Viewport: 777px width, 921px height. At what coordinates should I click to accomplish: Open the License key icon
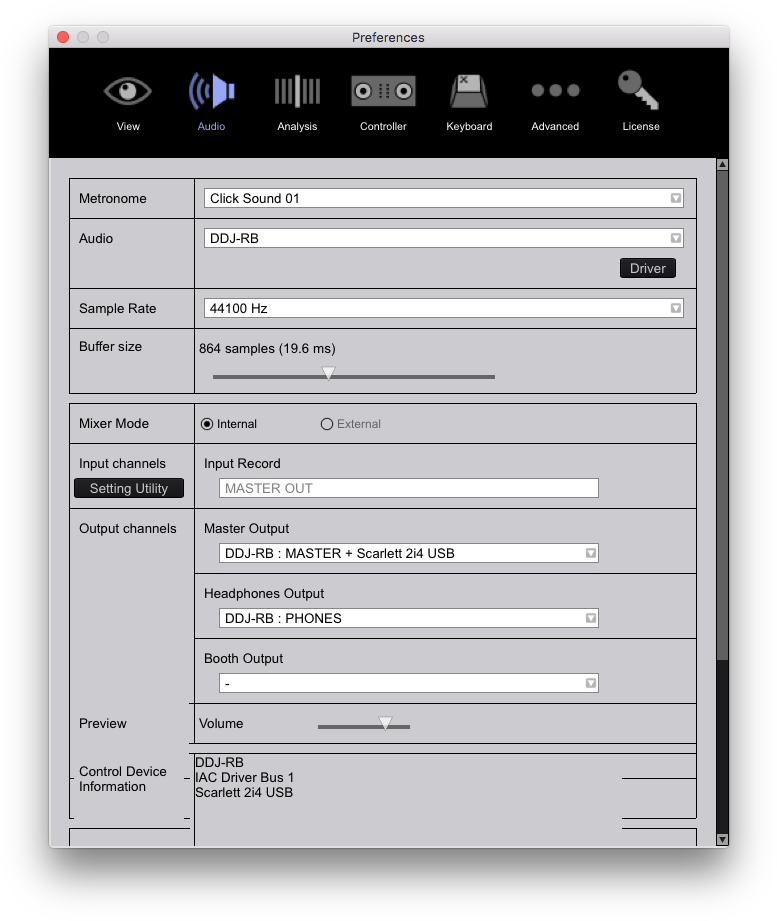(638, 90)
